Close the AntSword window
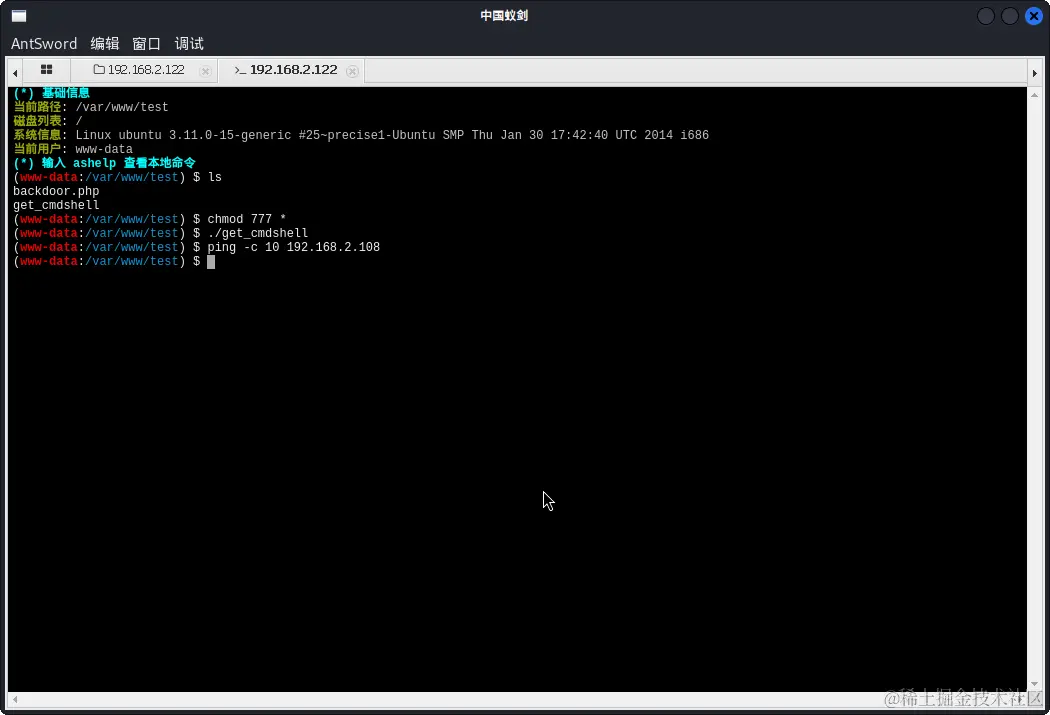Viewport: 1050px width, 715px height. pyautogui.click(x=1034, y=16)
